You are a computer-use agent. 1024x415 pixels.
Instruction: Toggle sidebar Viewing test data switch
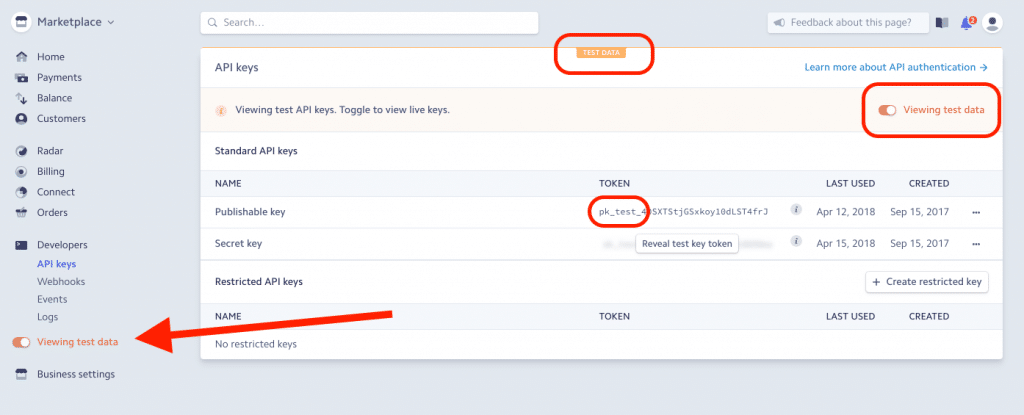click(x=22, y=342)
